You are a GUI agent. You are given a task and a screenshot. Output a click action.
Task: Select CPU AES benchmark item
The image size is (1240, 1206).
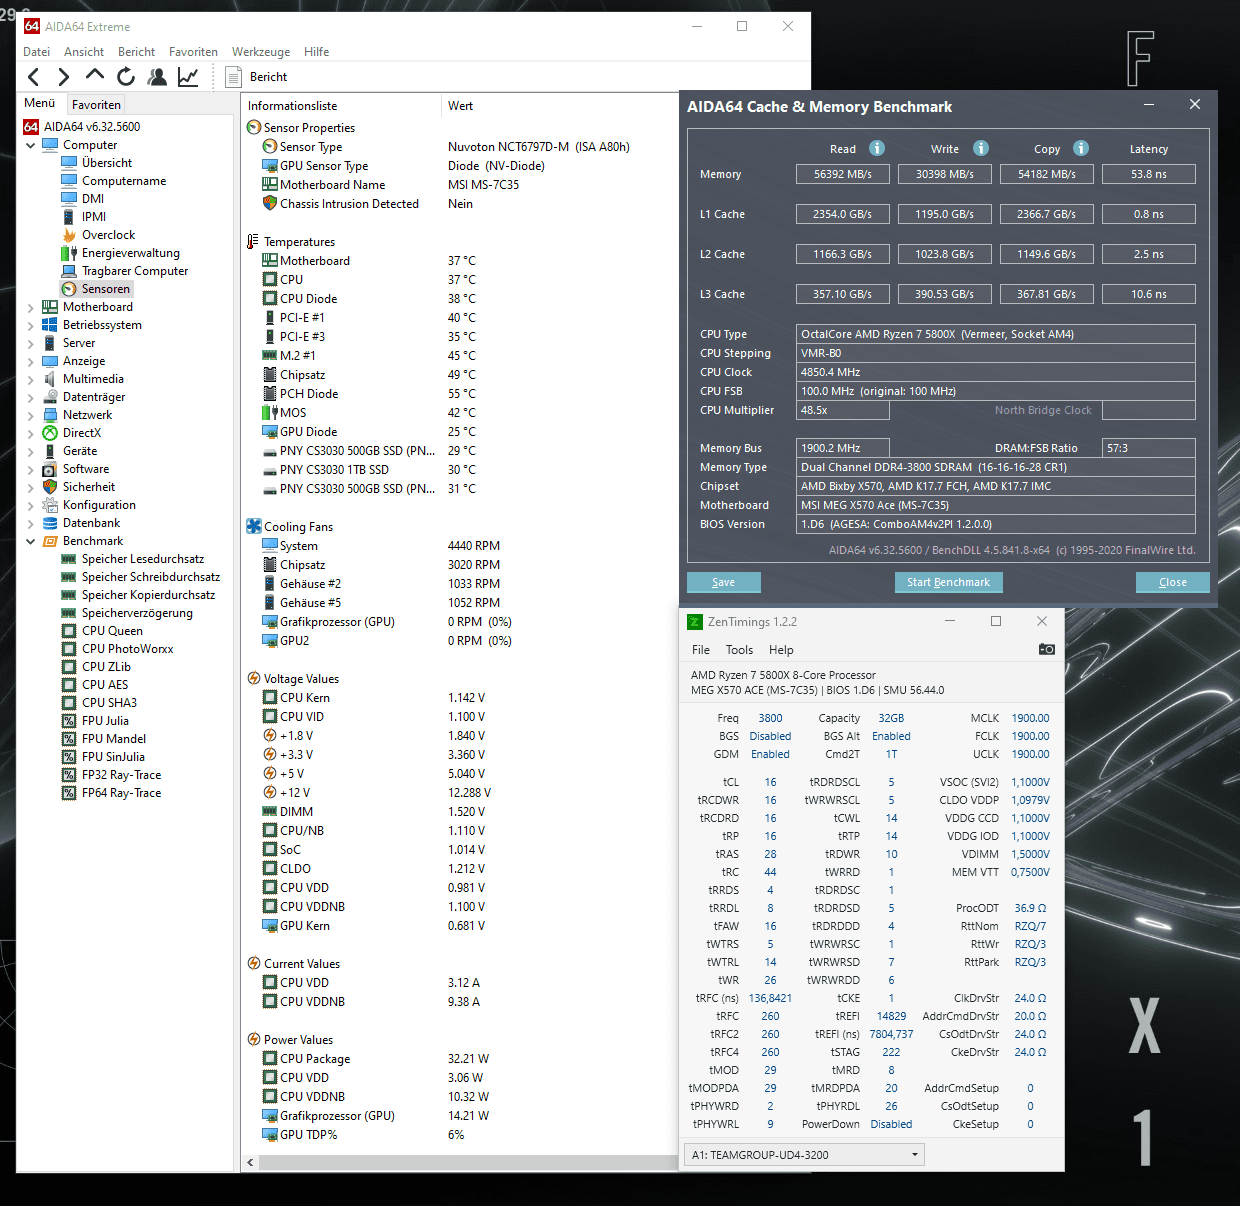tap(105, 685)
